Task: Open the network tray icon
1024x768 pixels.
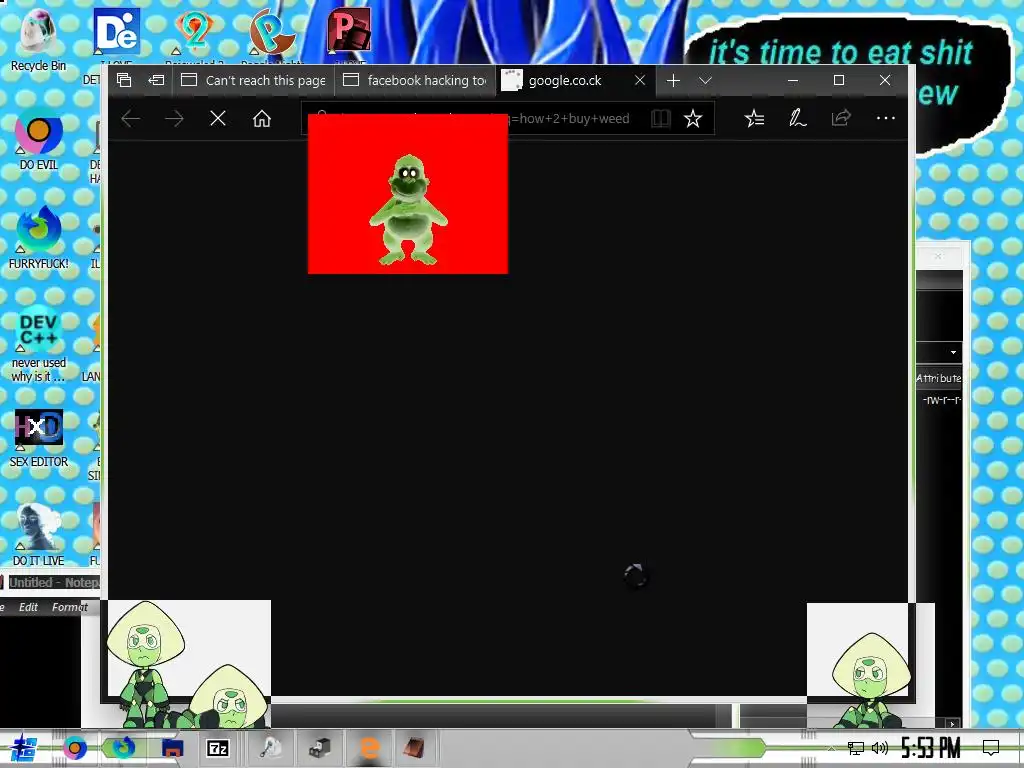Action: pyautogui.click(x=856, y=748)
